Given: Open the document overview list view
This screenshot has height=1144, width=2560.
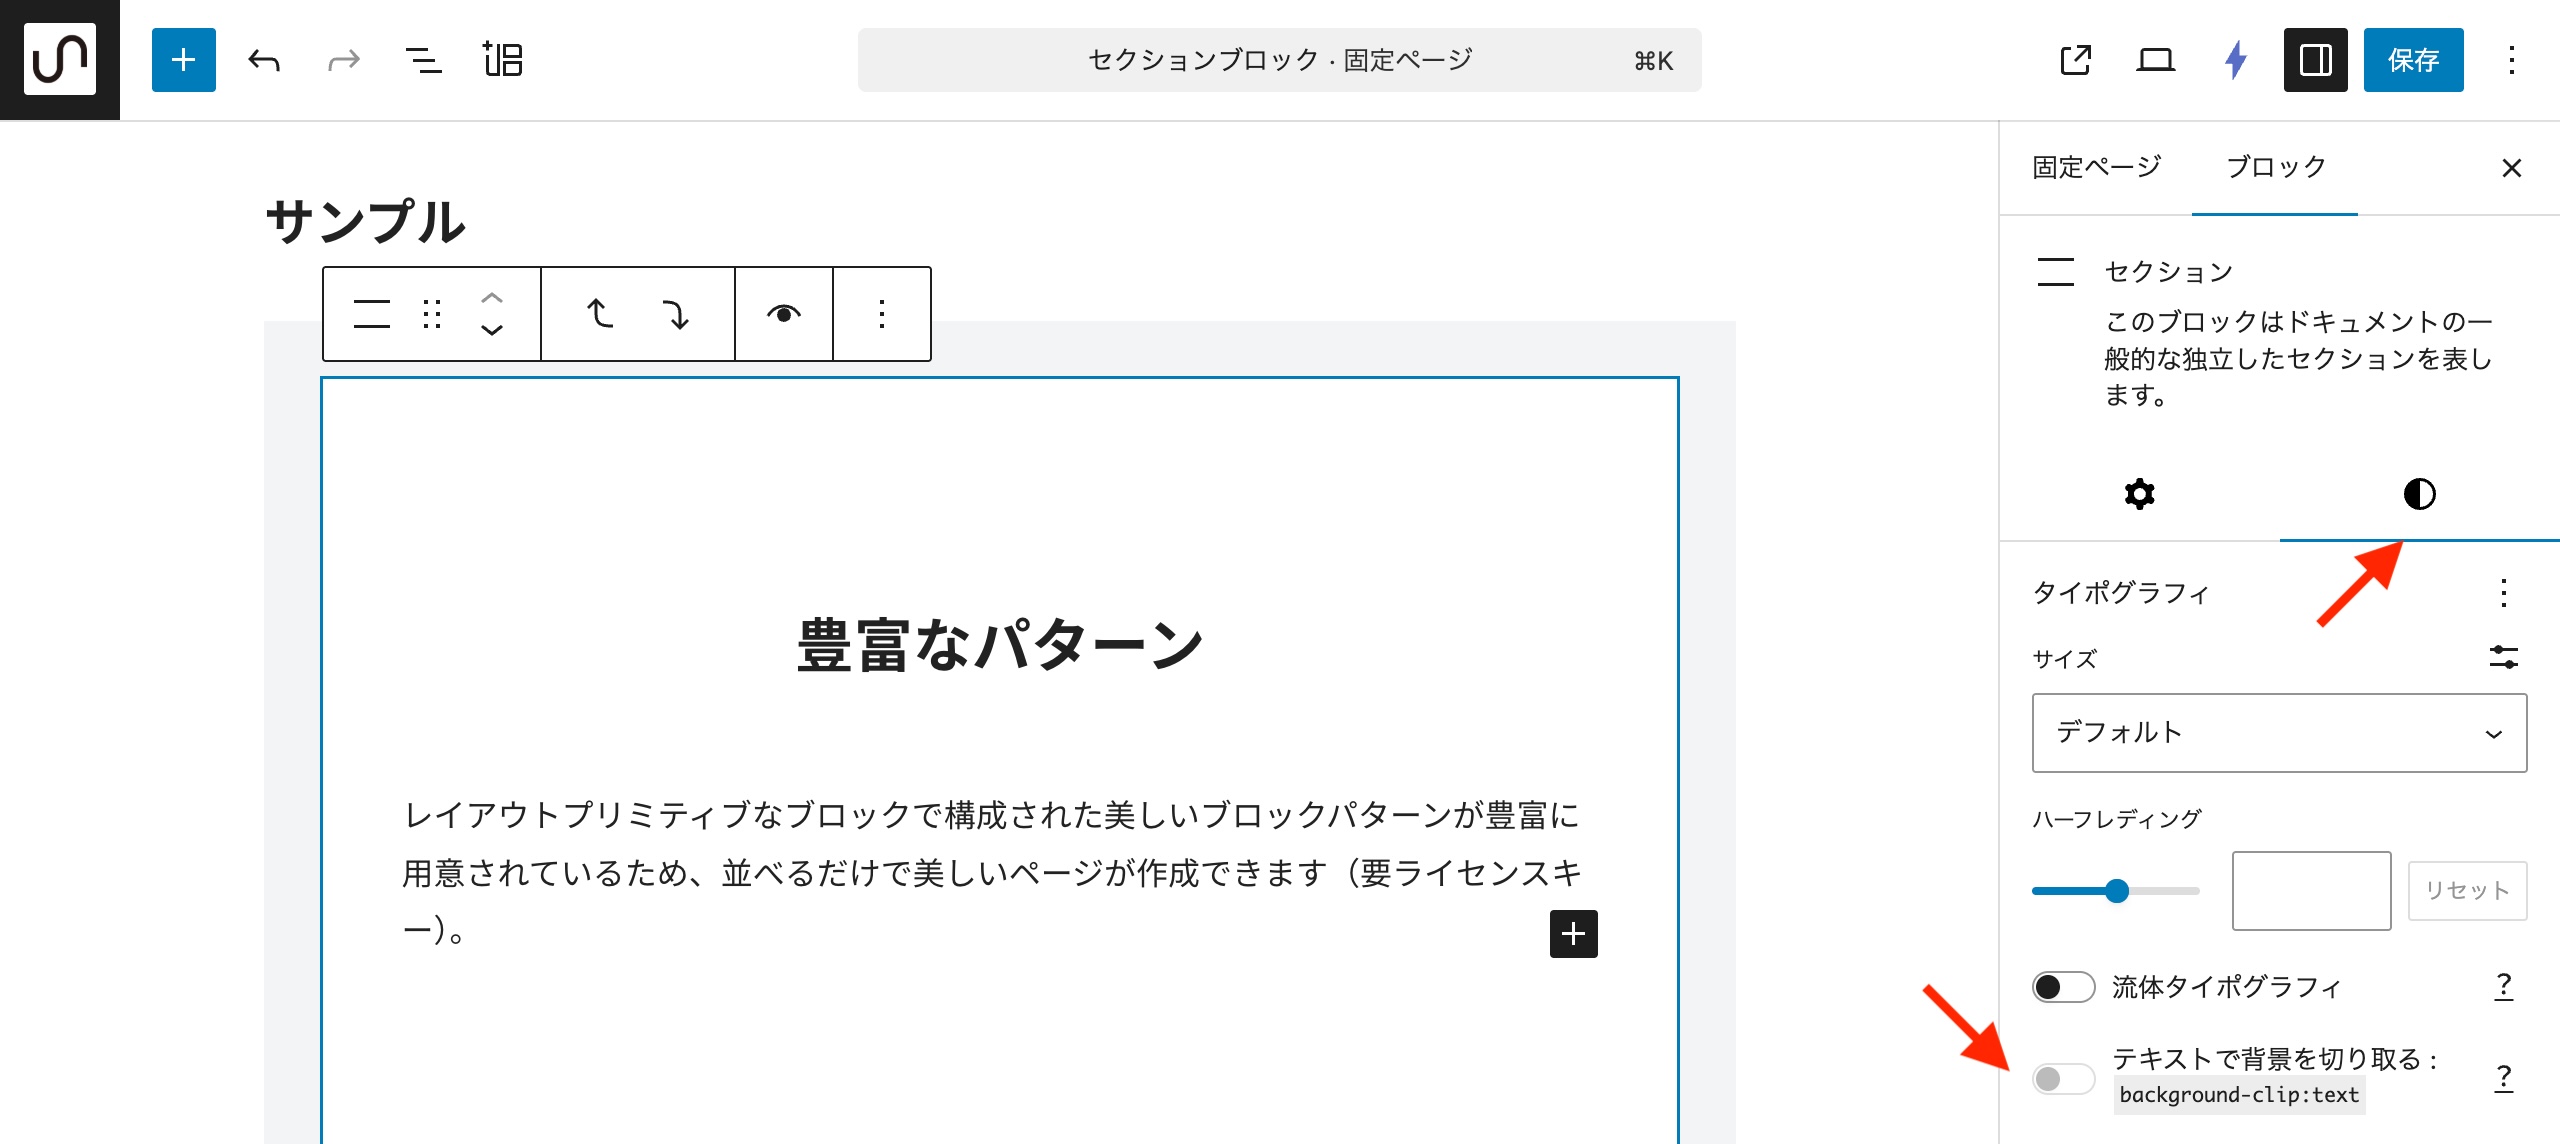Looking at the screenshot, I should 423,60.
